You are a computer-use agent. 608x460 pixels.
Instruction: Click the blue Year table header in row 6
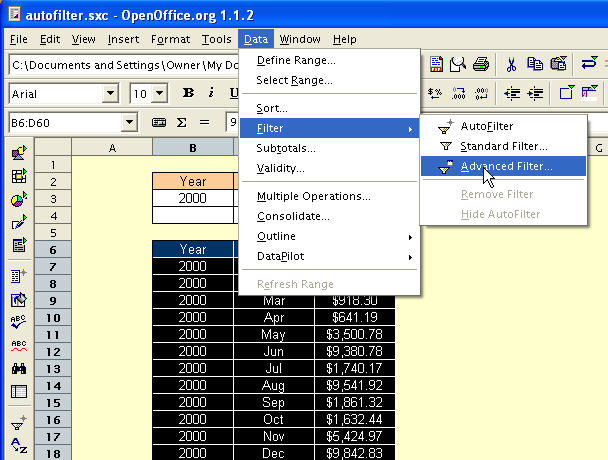coord(193,249)
